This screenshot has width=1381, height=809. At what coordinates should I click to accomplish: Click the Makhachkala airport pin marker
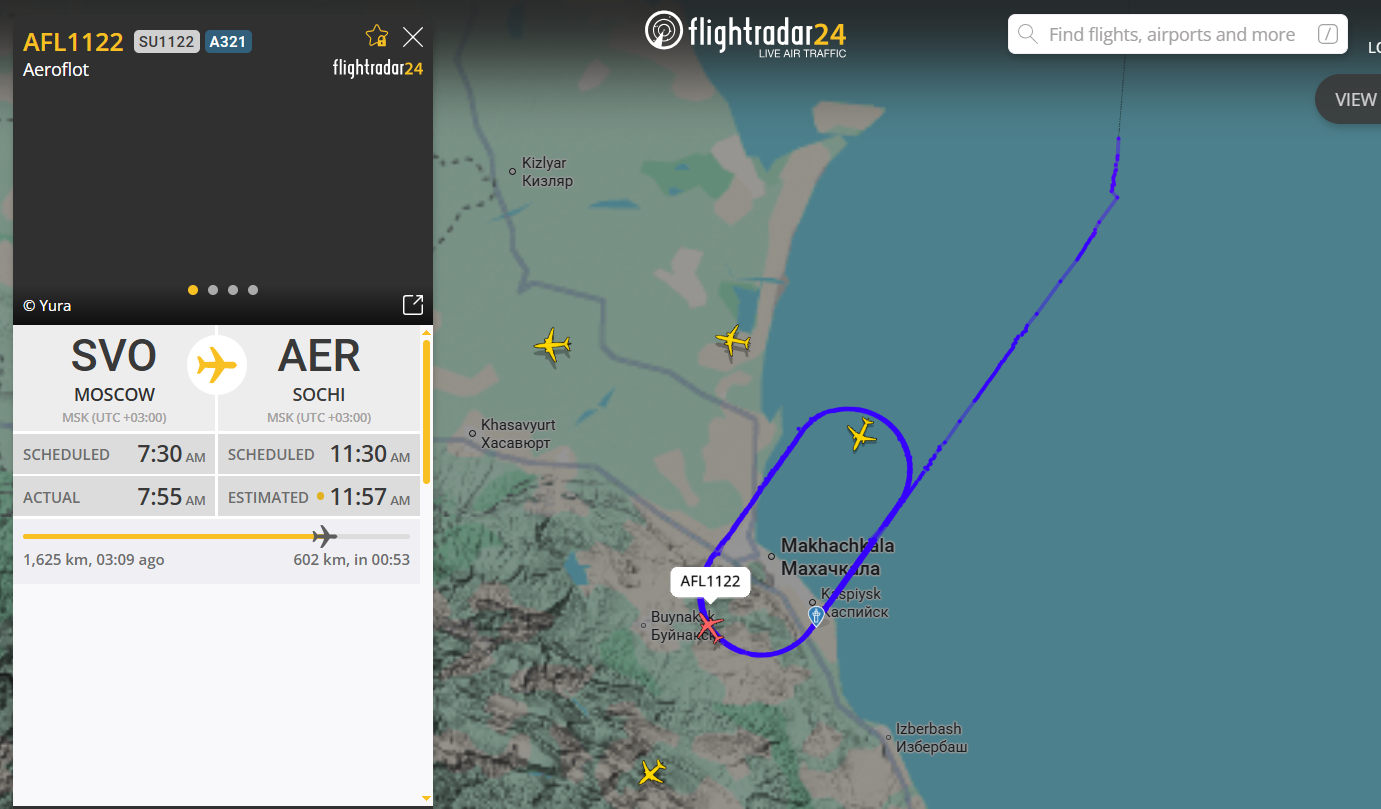point(816,614)
